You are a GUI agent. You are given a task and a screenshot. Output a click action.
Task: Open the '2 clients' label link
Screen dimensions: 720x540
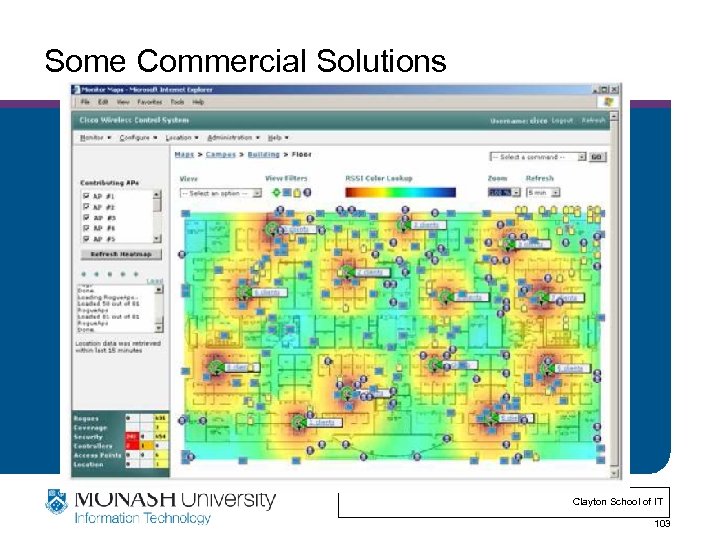[372, 272]
